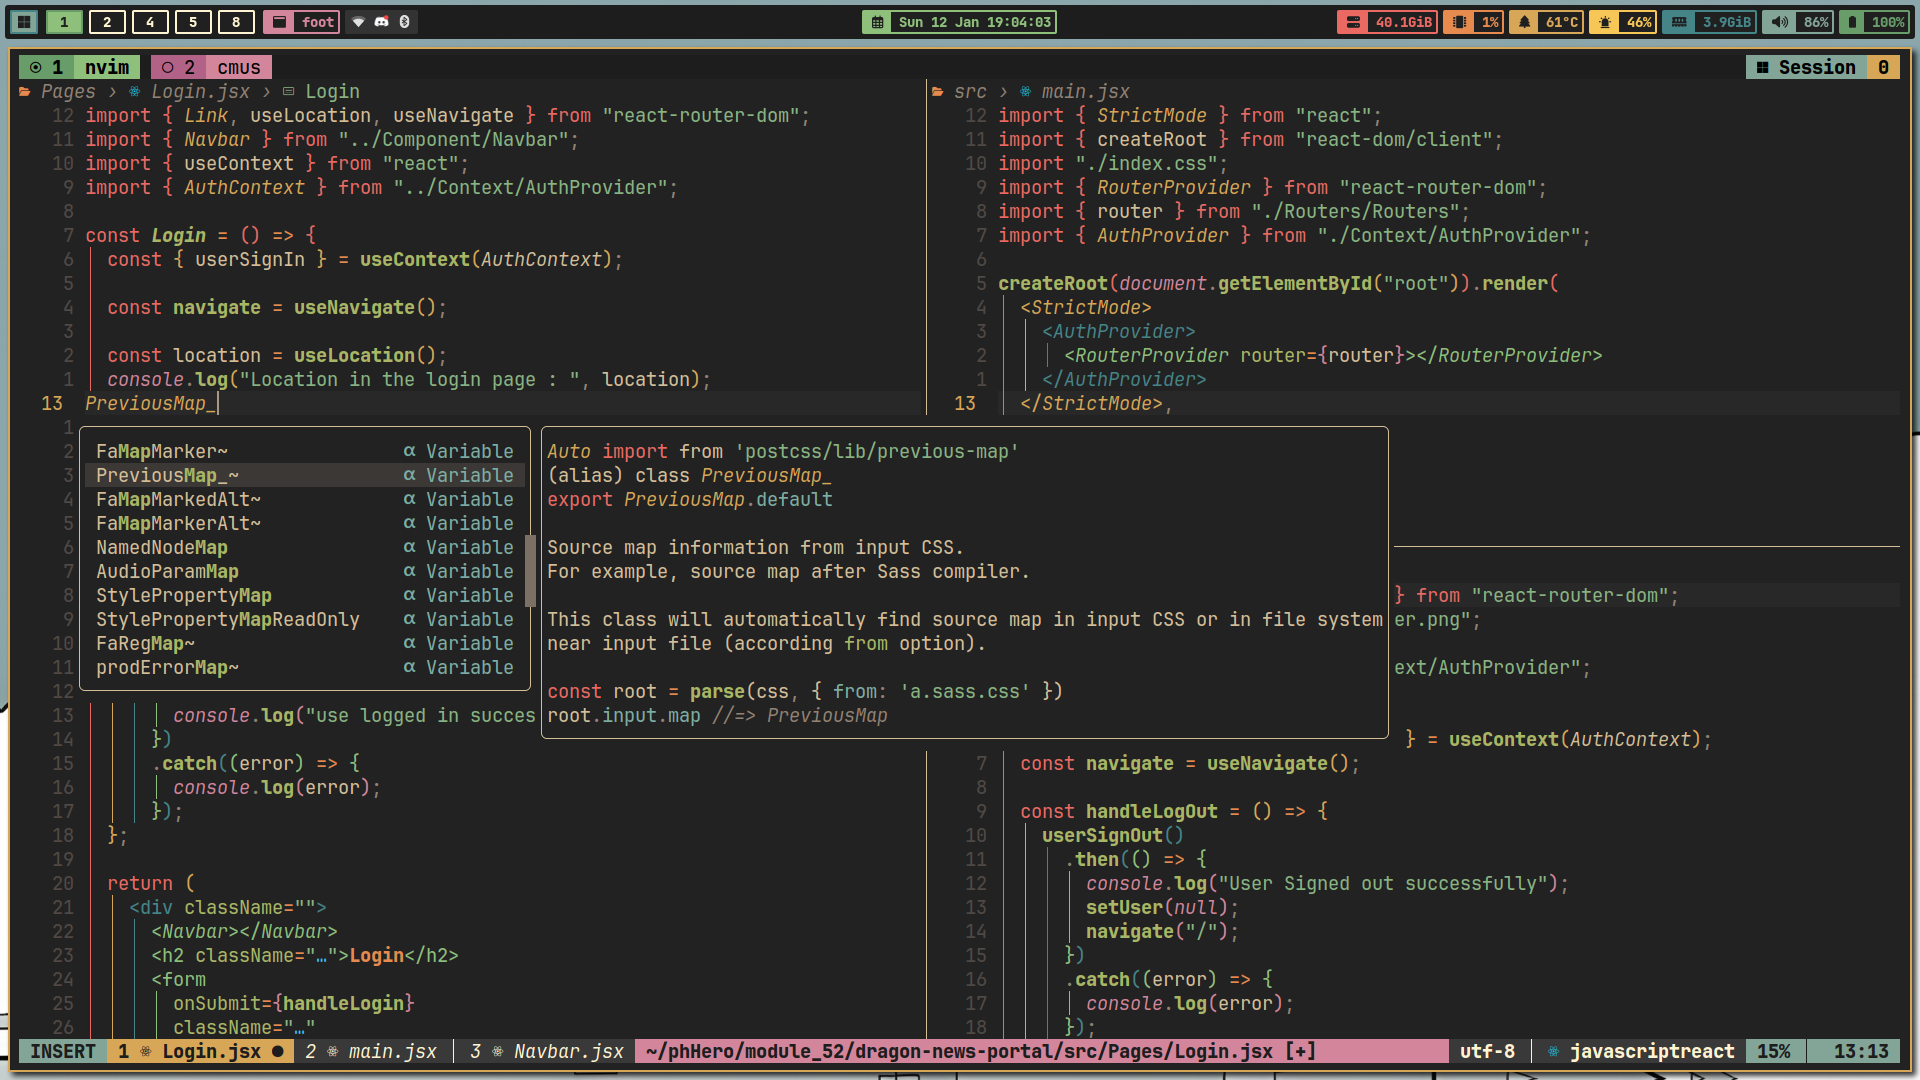
Task: Click the calendar icon beside the date
Action: click(x=877, y=22)
